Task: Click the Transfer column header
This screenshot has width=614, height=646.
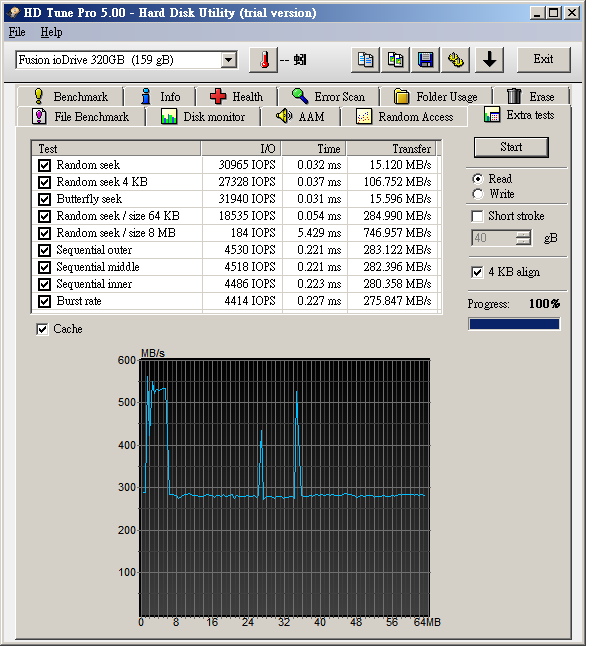Action: (x=391, y=149)
